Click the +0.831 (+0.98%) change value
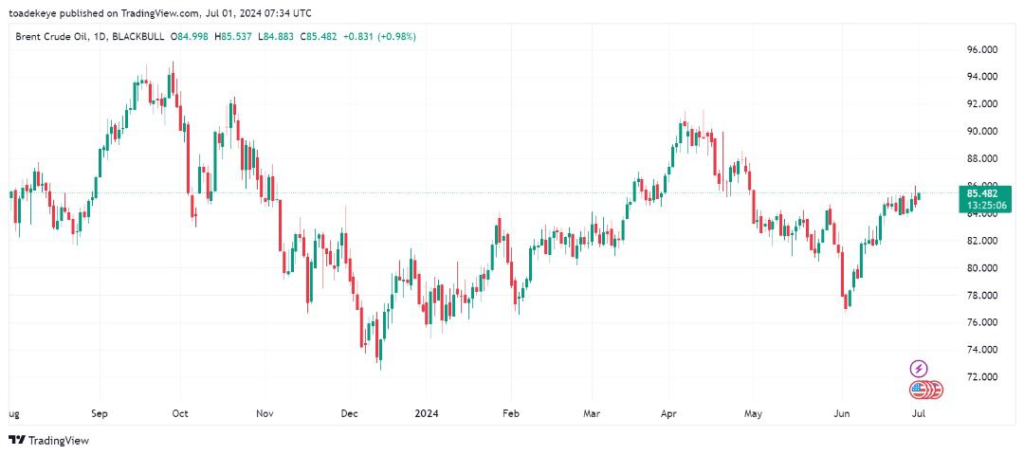Viewport: 1024px width, 455px height. 379,36
